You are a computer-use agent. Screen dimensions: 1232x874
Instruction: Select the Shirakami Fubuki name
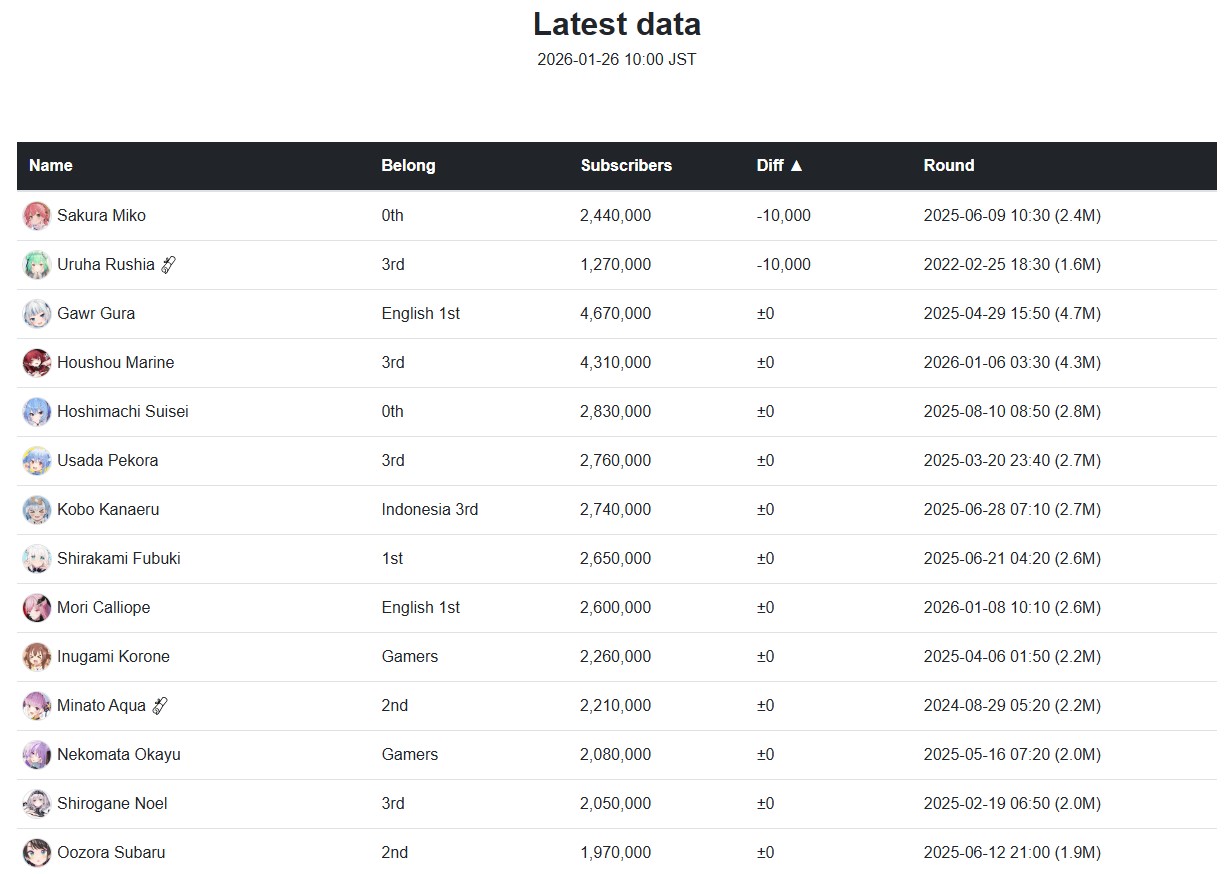click(119, 559)
